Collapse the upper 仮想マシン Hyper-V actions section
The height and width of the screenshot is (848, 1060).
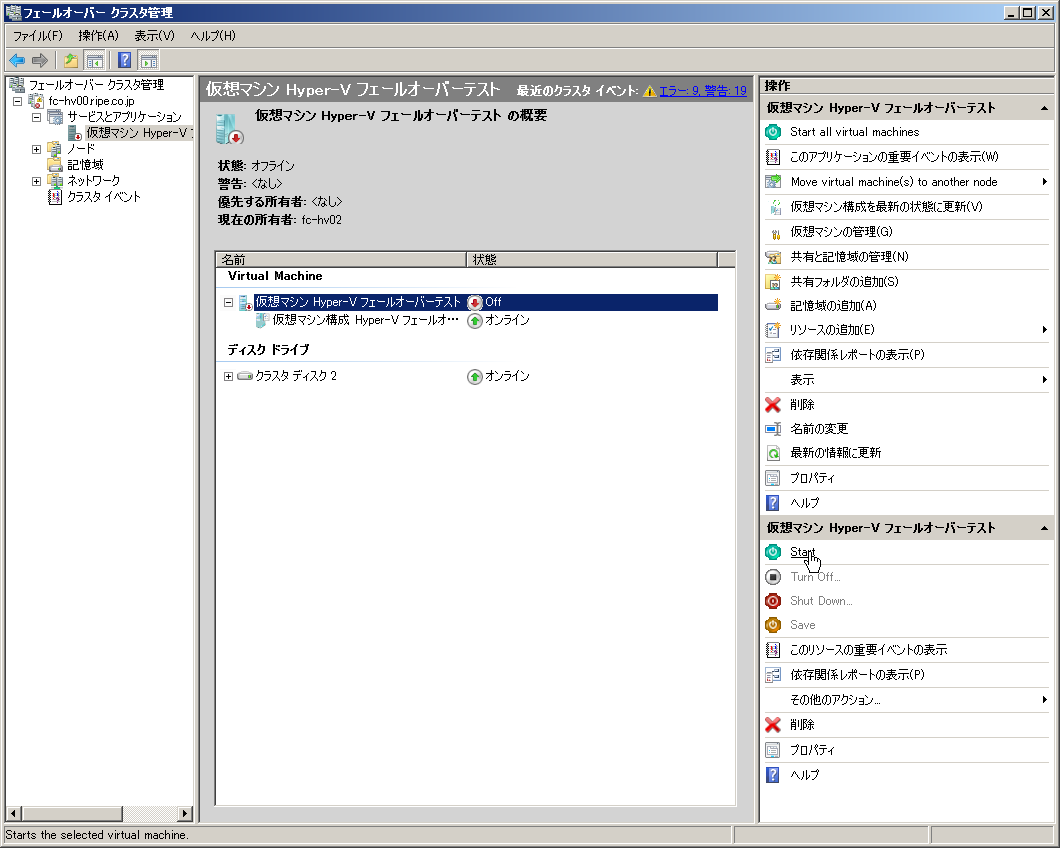(x=1044, y=108)
